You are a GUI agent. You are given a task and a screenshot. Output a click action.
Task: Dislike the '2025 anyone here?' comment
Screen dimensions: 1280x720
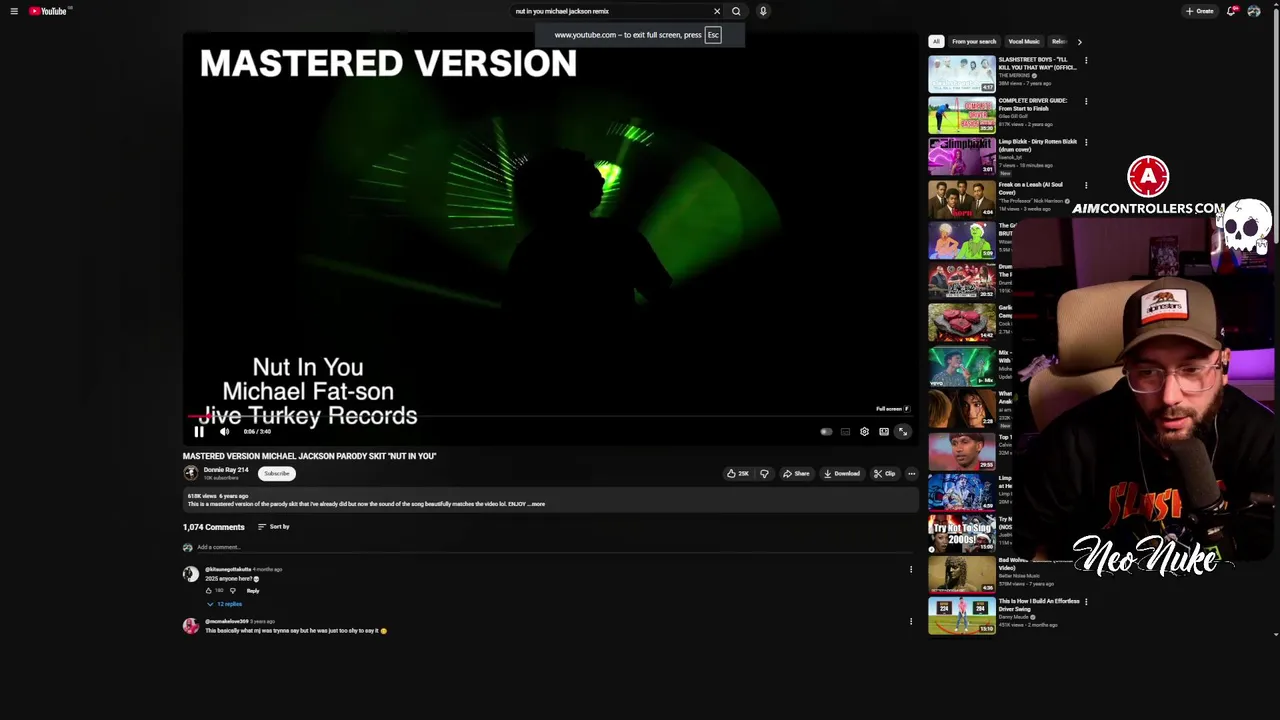[233, 591]
